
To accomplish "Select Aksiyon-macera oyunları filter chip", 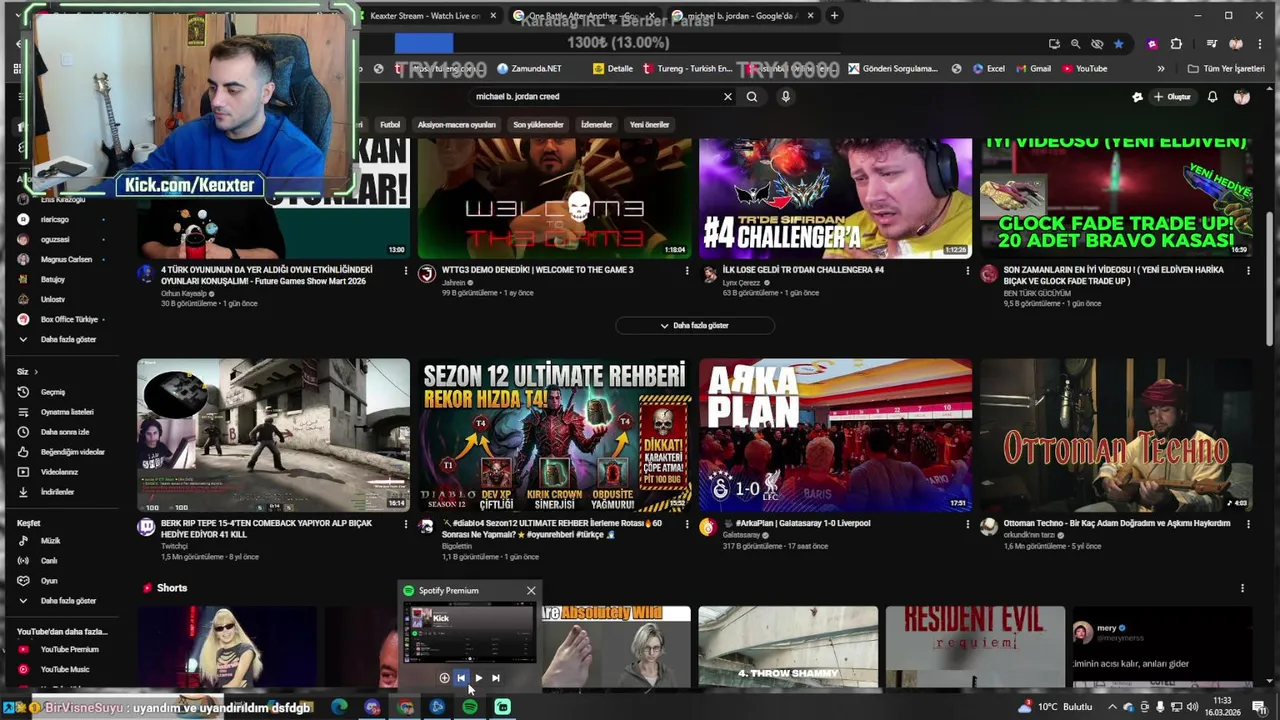I will click(456, 125).
